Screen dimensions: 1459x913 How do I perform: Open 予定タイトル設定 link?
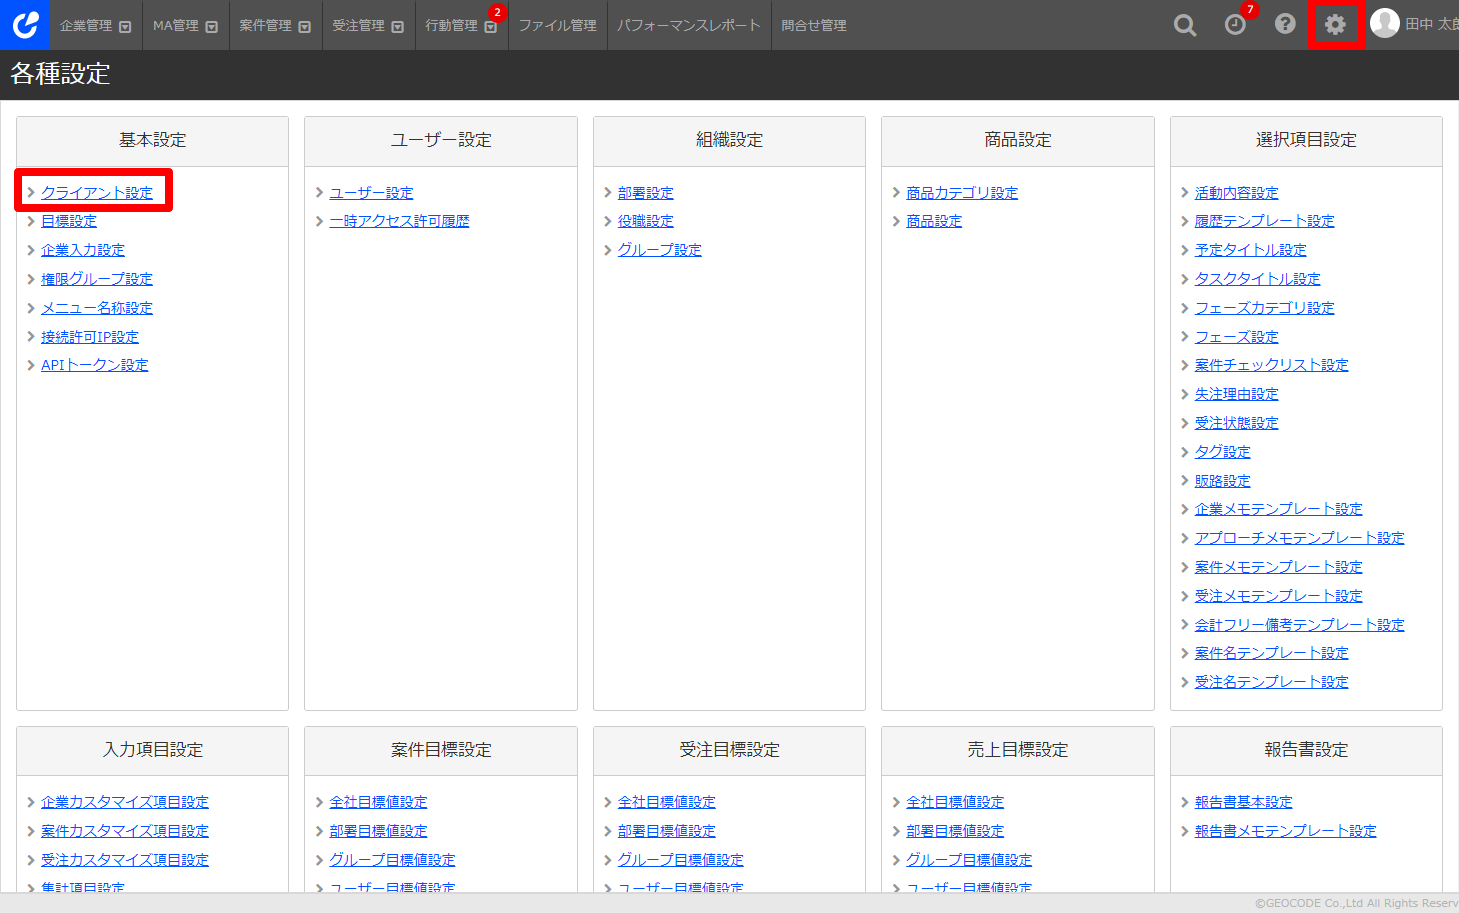[x=1251, y=250]
